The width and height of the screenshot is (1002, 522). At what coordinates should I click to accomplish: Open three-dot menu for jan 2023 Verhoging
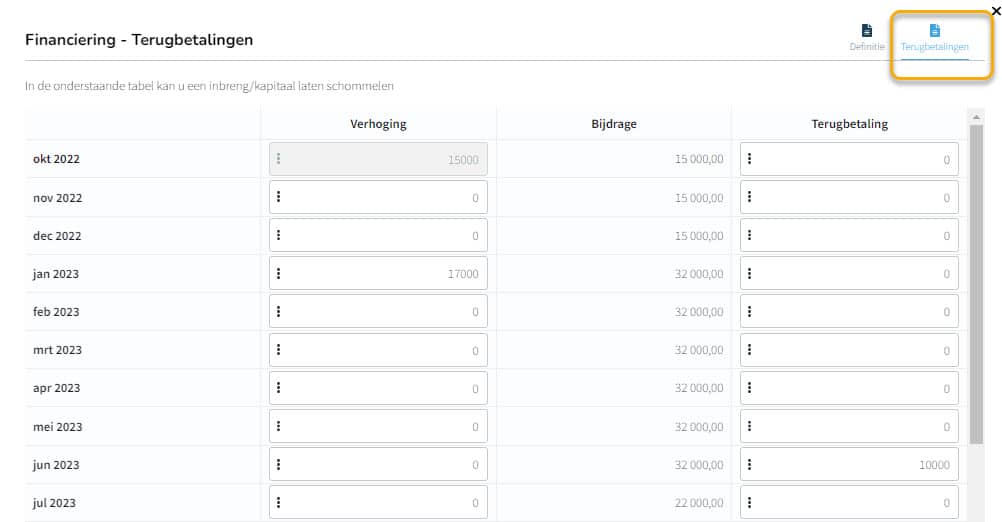pyautogui.click(x=279, y=273)
